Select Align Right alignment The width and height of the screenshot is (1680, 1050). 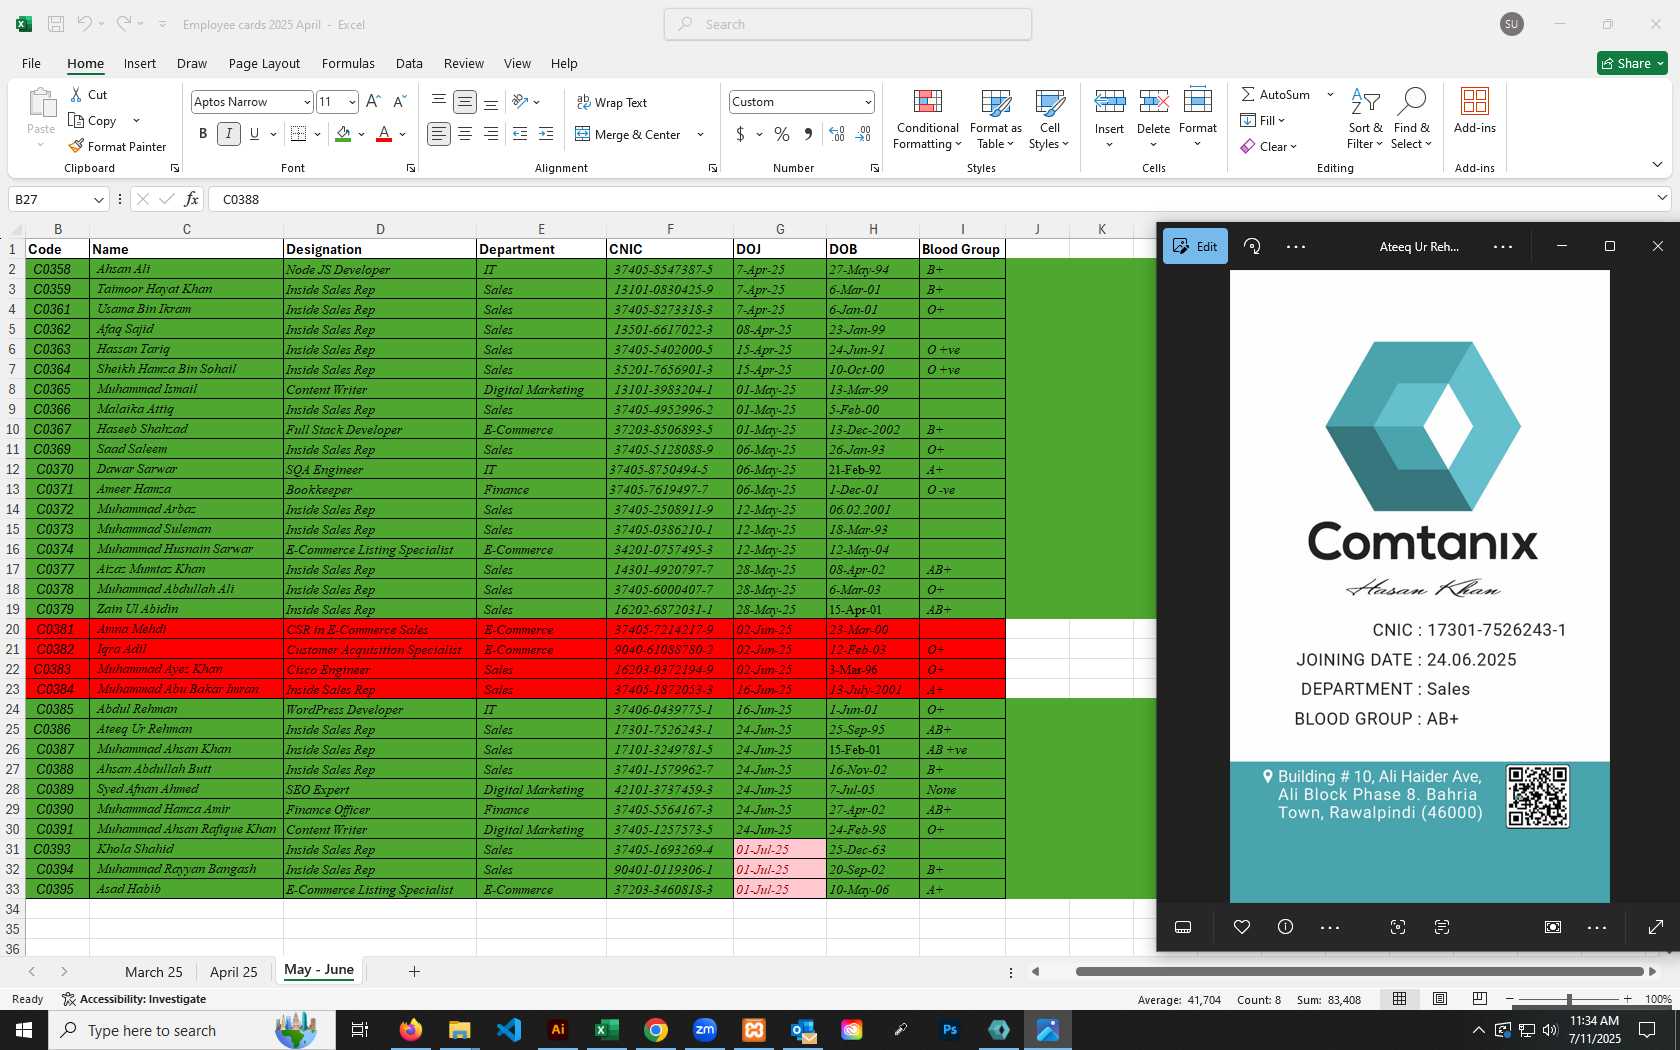(490, 134)
